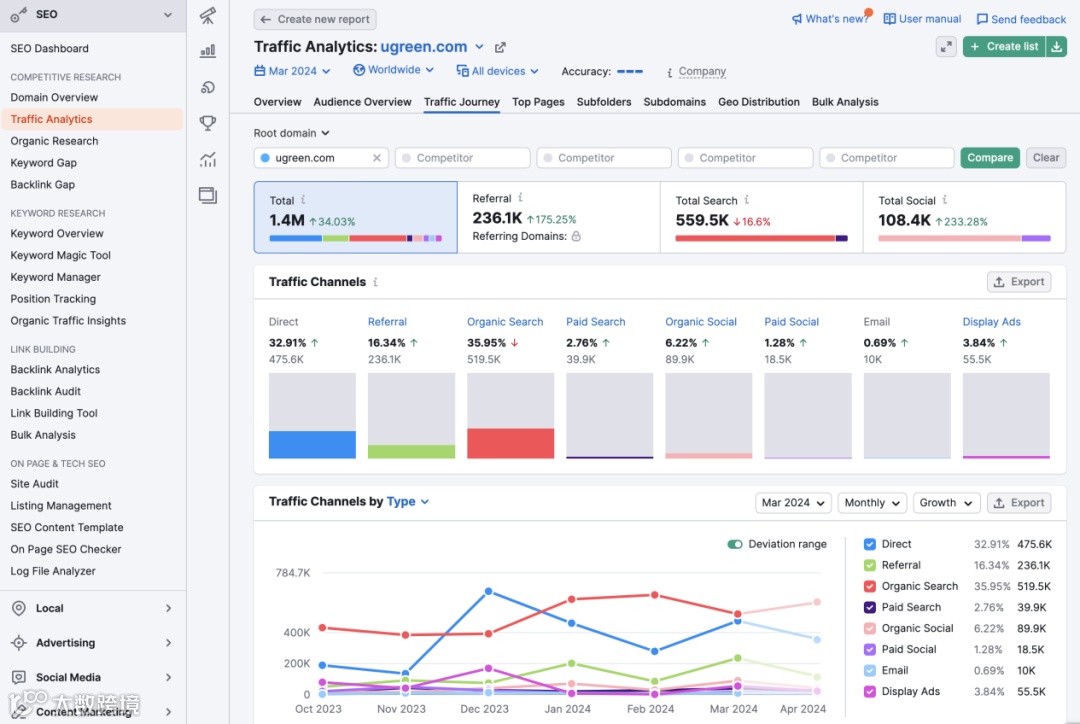
Task: Open Keyword Magic Tool in sidebar
Action: [61, 256]
